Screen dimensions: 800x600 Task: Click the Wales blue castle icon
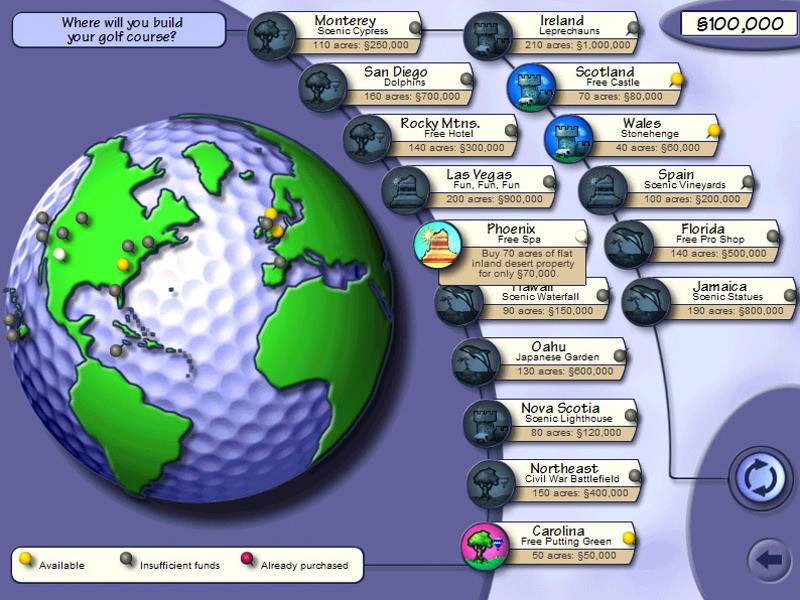568,139
